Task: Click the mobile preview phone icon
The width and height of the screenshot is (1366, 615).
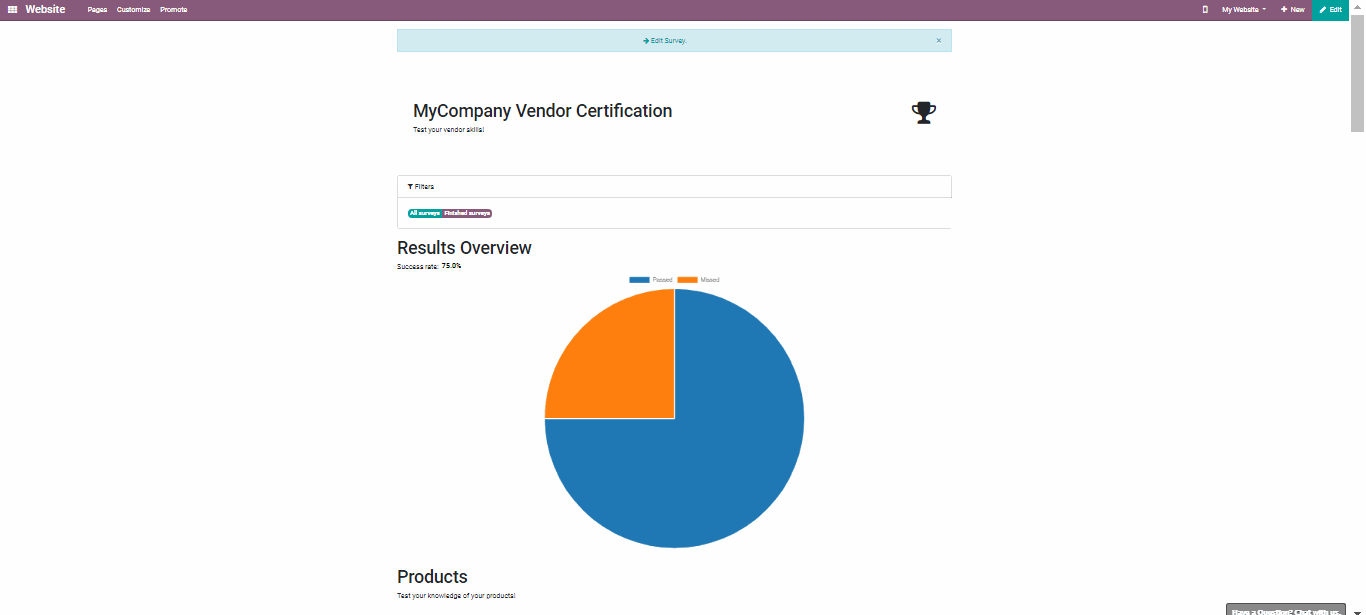Action: pos(1205,9)
